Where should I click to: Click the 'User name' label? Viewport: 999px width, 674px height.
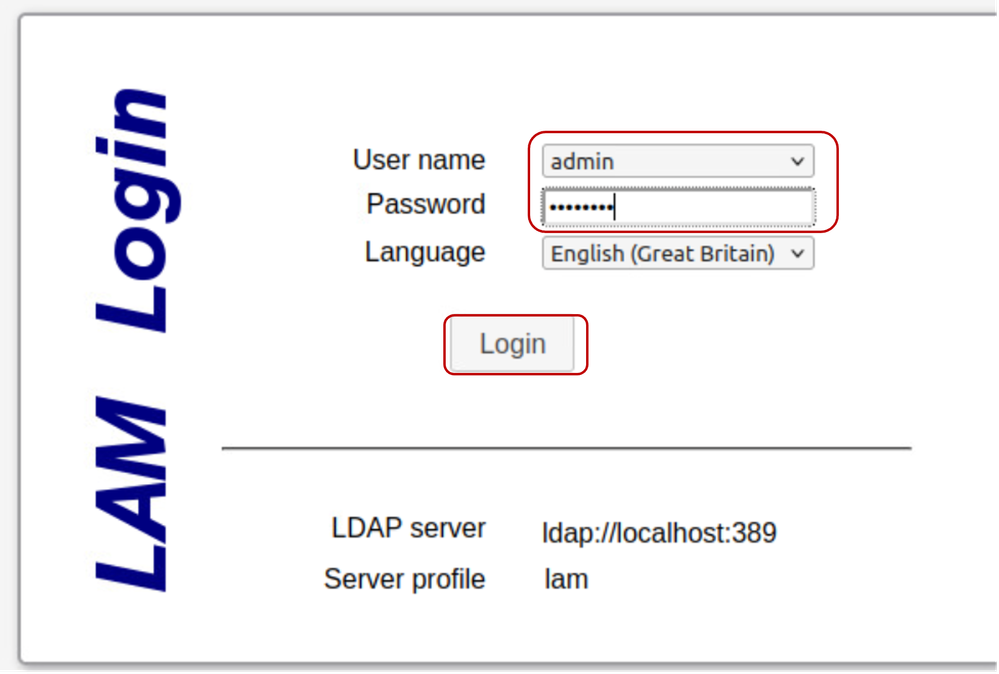pos(419,160)
